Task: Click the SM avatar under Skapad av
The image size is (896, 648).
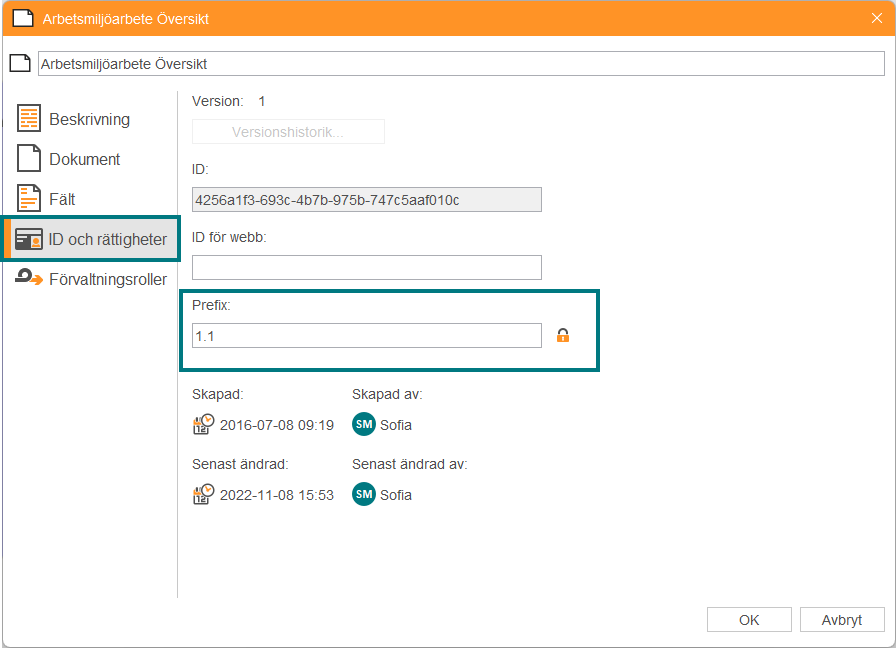Action: (364, 424)
